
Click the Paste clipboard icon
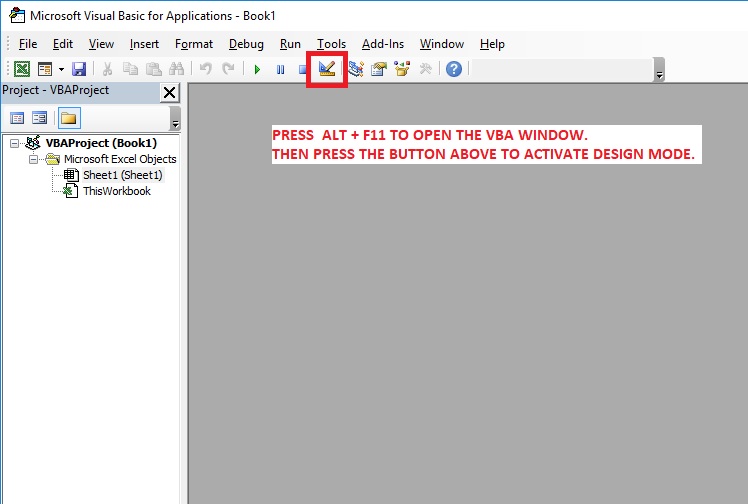[153, 69]
